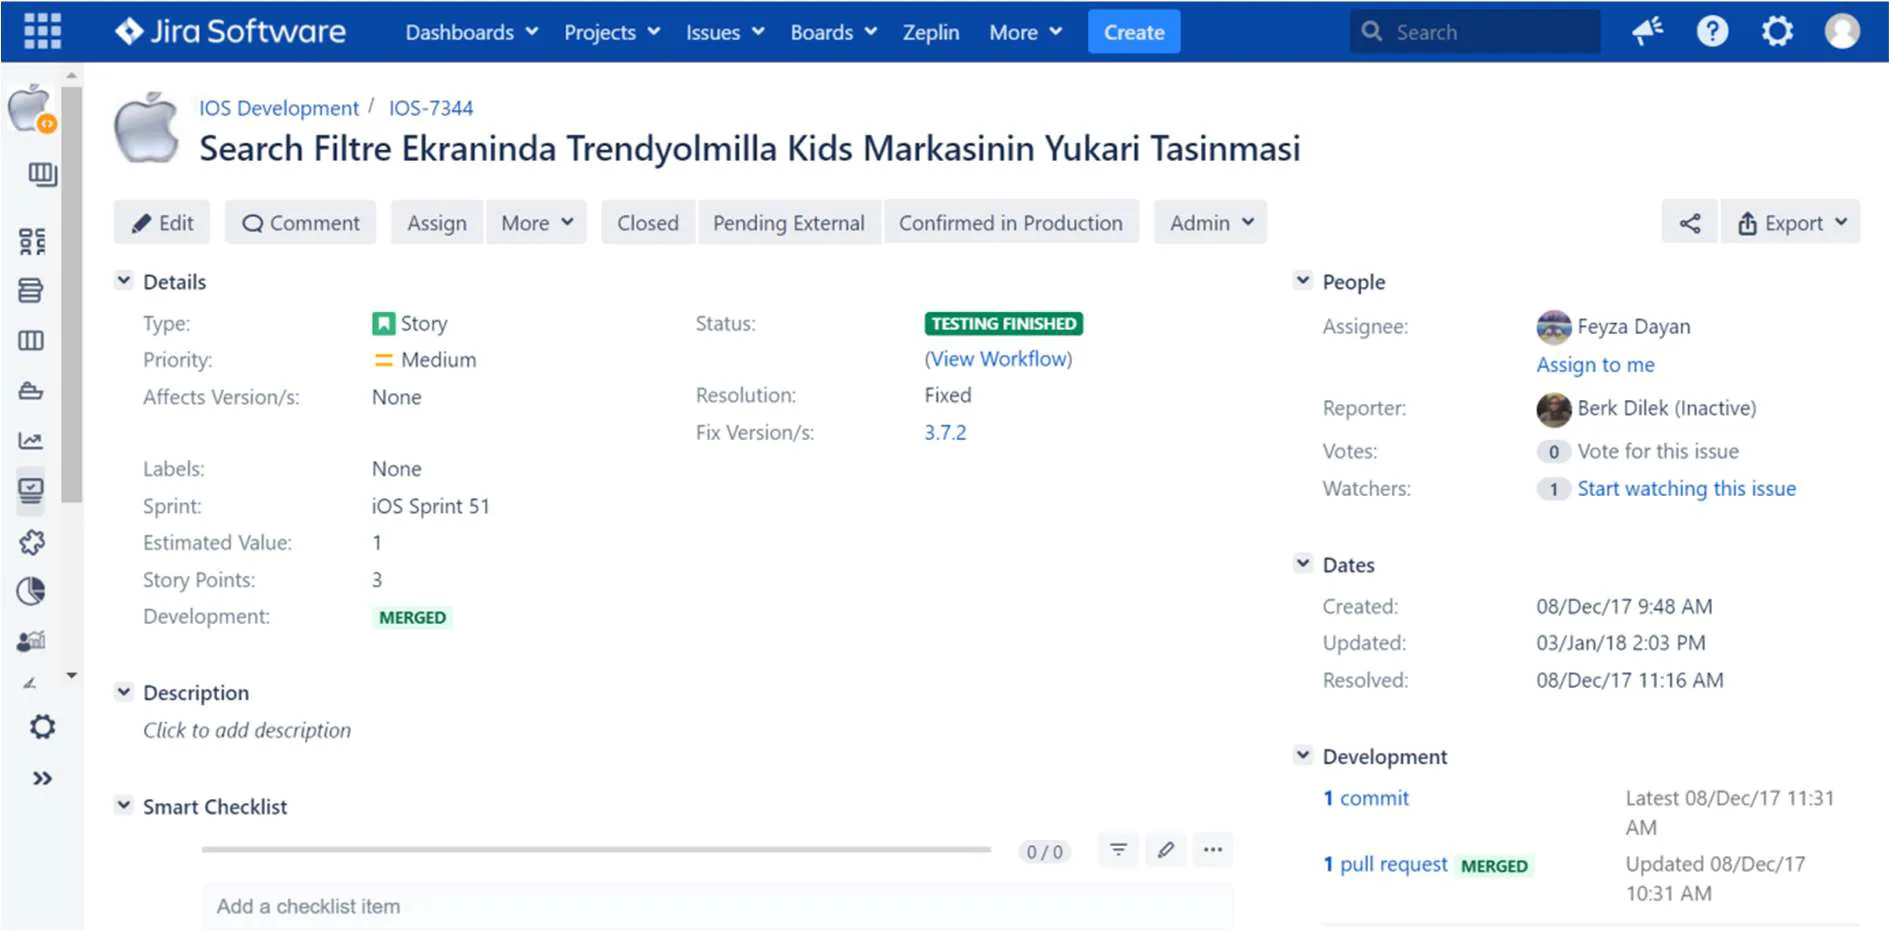Open the Dashboards menu
1890x931 pixels.
(x=471, y=32)
